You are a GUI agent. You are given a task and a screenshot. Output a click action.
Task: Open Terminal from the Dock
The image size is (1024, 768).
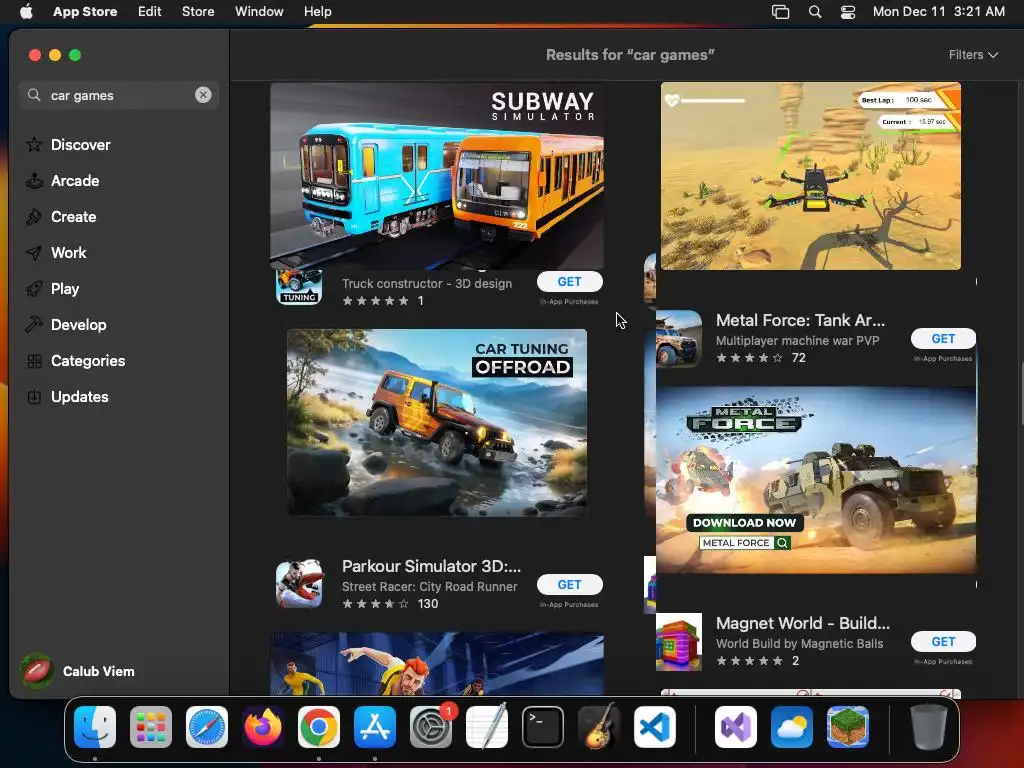[543, 727]
